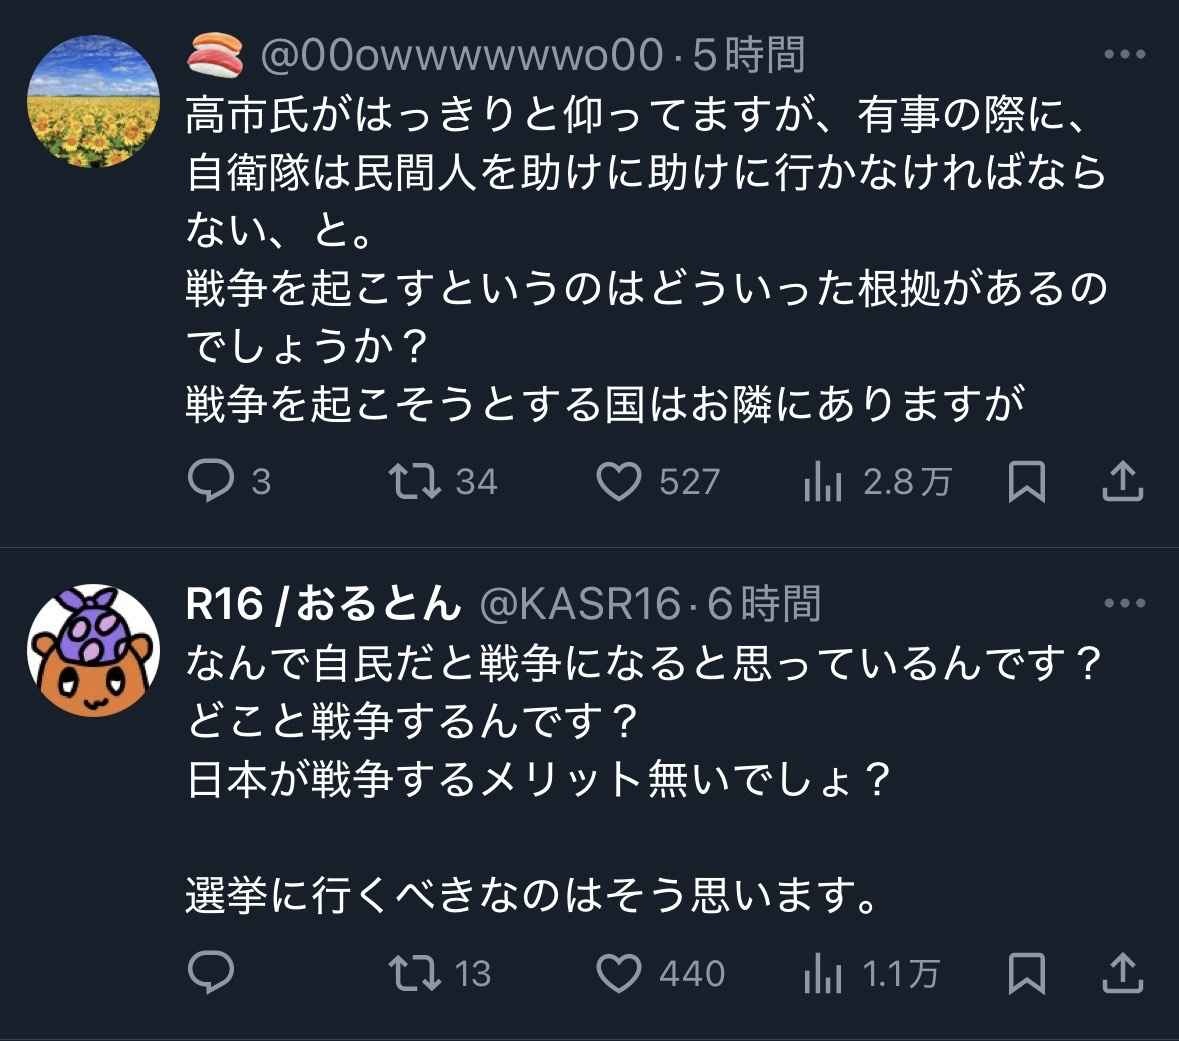This screenshot has width=1179, height=1041.
Task: Retweet the post with 13 retweets
Action: tap(415, 972)
